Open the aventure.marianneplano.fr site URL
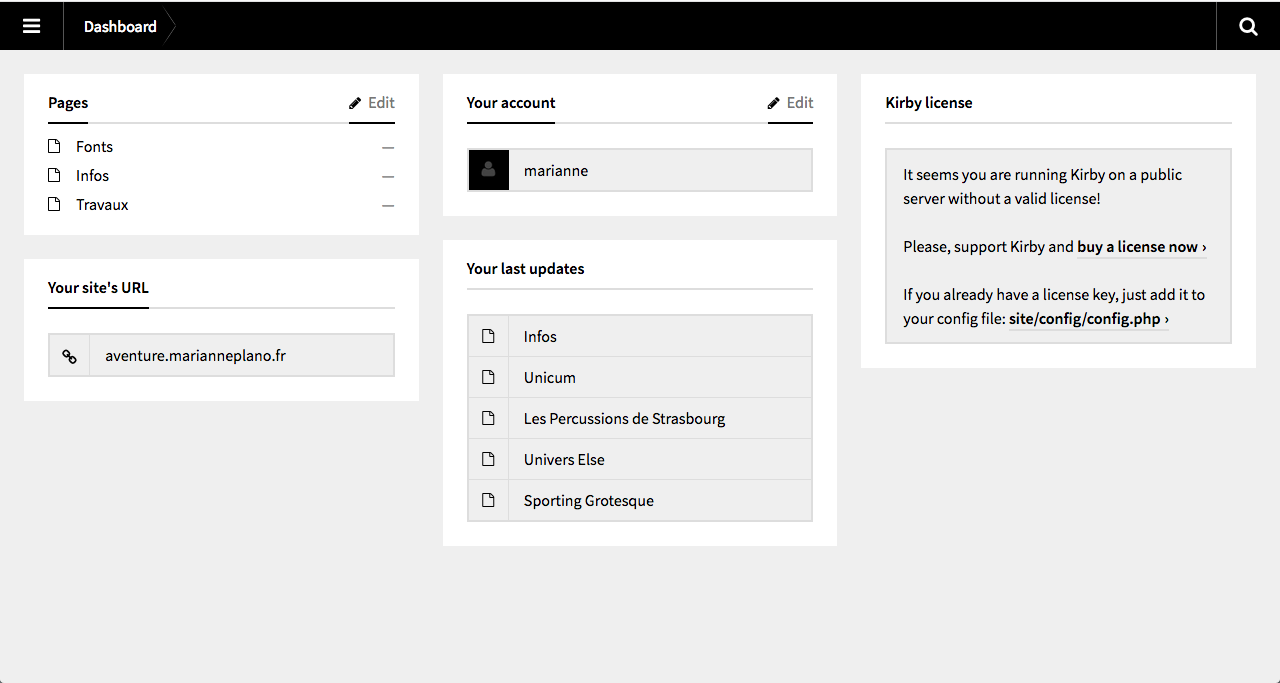This screenshot has height=683, width=1280. 196,356
